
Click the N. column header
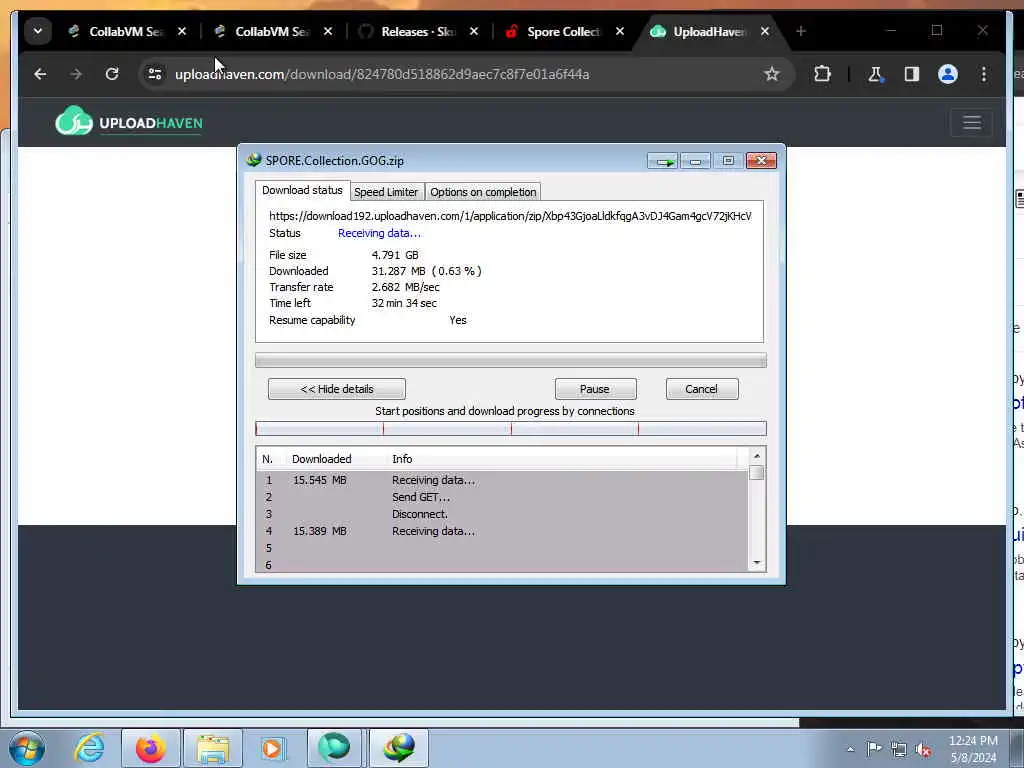pyautogui.click(x=268, y=459)
